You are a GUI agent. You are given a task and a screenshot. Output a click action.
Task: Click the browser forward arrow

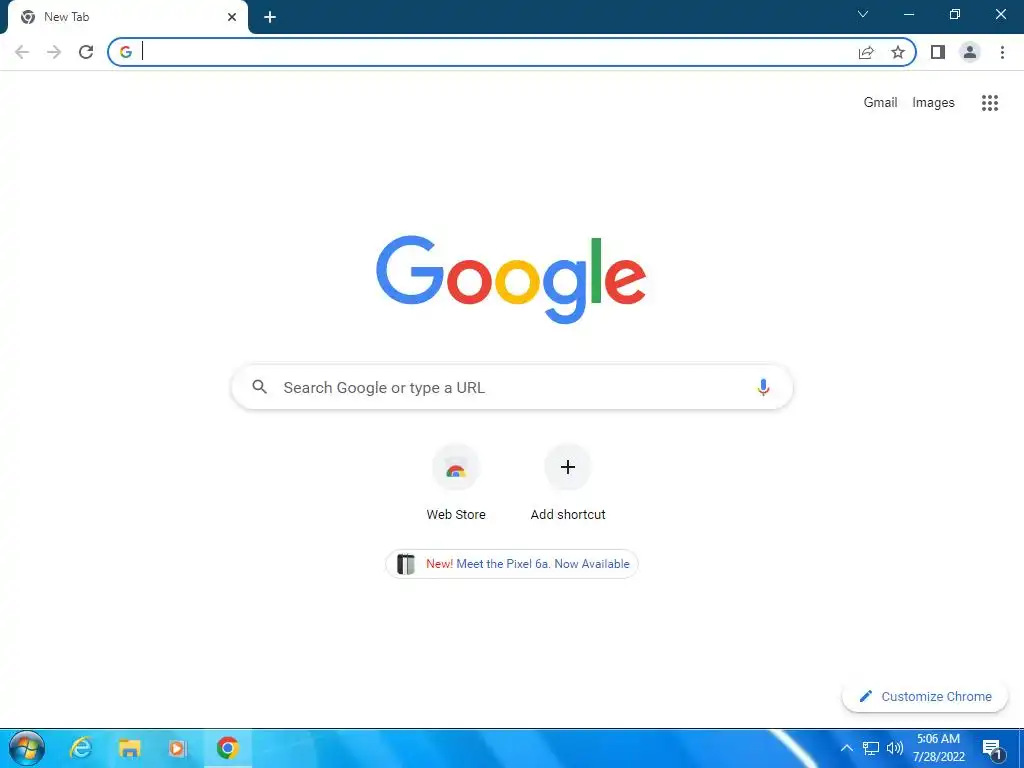click(x=54, y=52)
